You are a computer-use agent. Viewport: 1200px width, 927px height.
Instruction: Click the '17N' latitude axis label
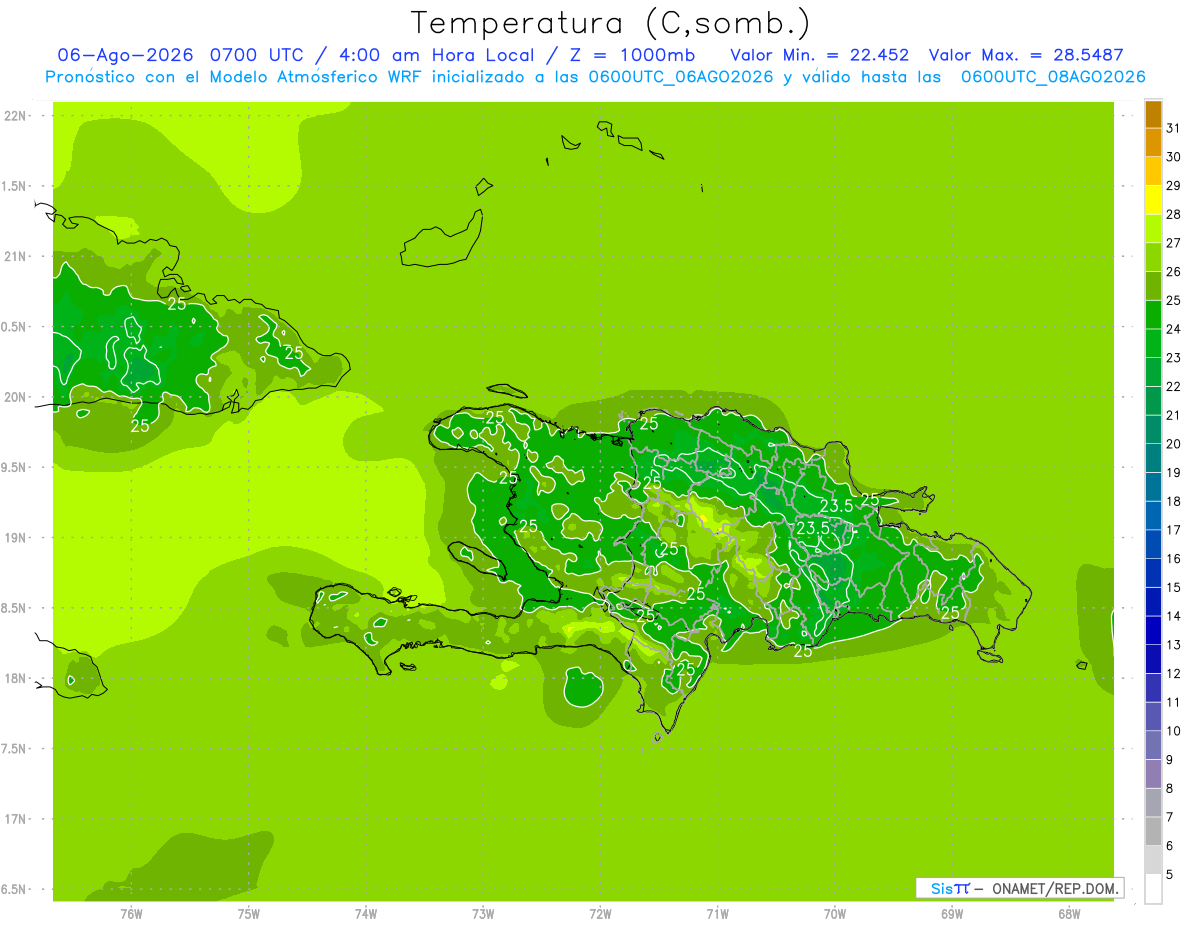[x=15, y=819]
